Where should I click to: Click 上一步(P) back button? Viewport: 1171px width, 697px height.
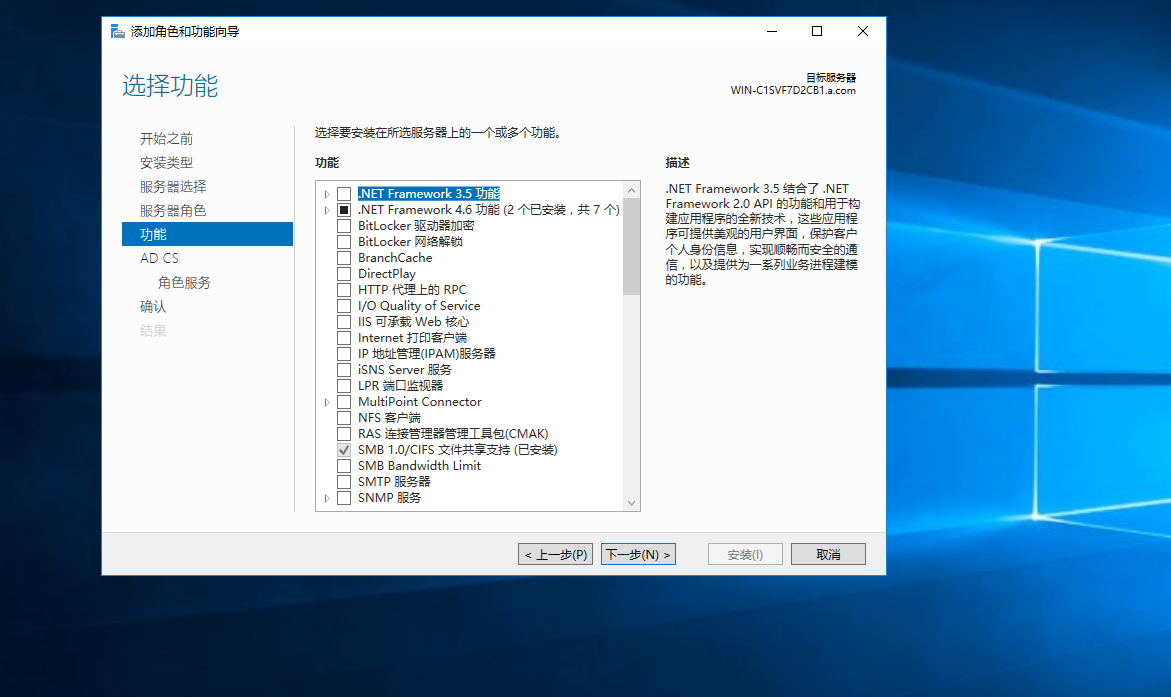[555, 554]
